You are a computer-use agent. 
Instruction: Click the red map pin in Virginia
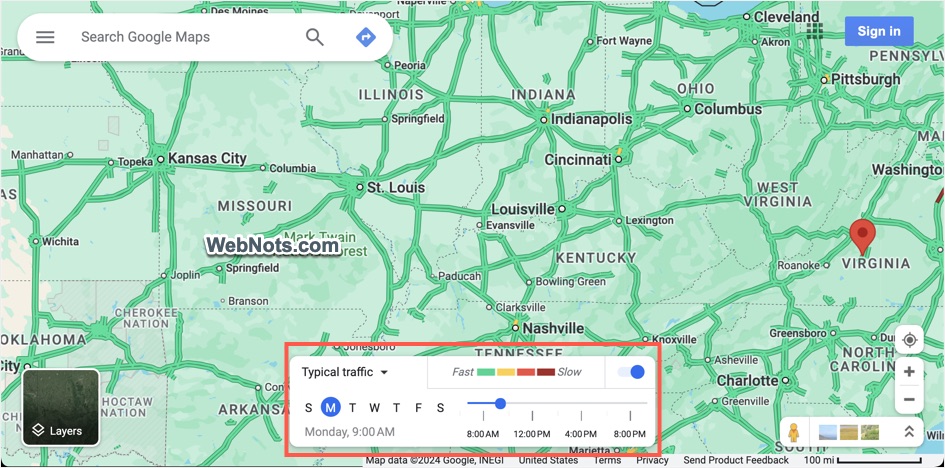click(x=862, y=236)
